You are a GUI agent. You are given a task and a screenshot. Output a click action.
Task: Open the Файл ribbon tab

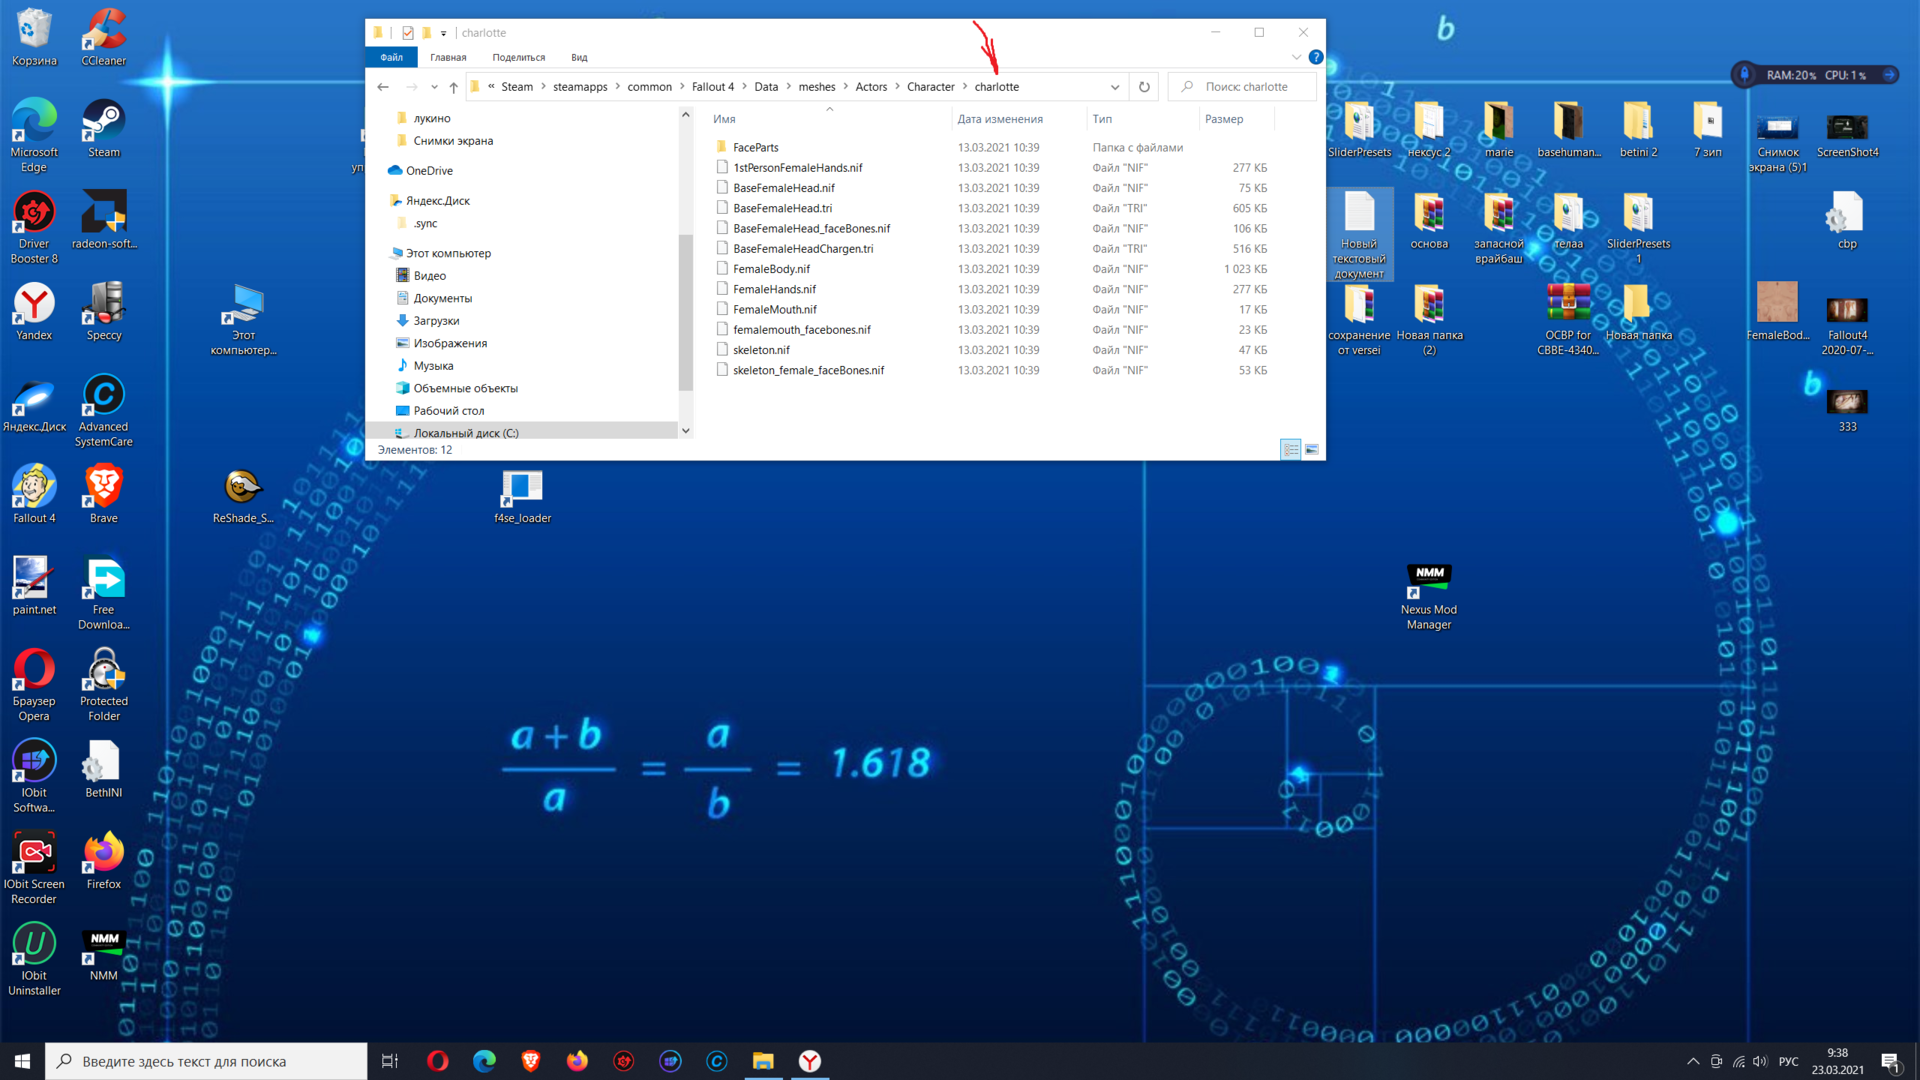(x=391, y=57)
